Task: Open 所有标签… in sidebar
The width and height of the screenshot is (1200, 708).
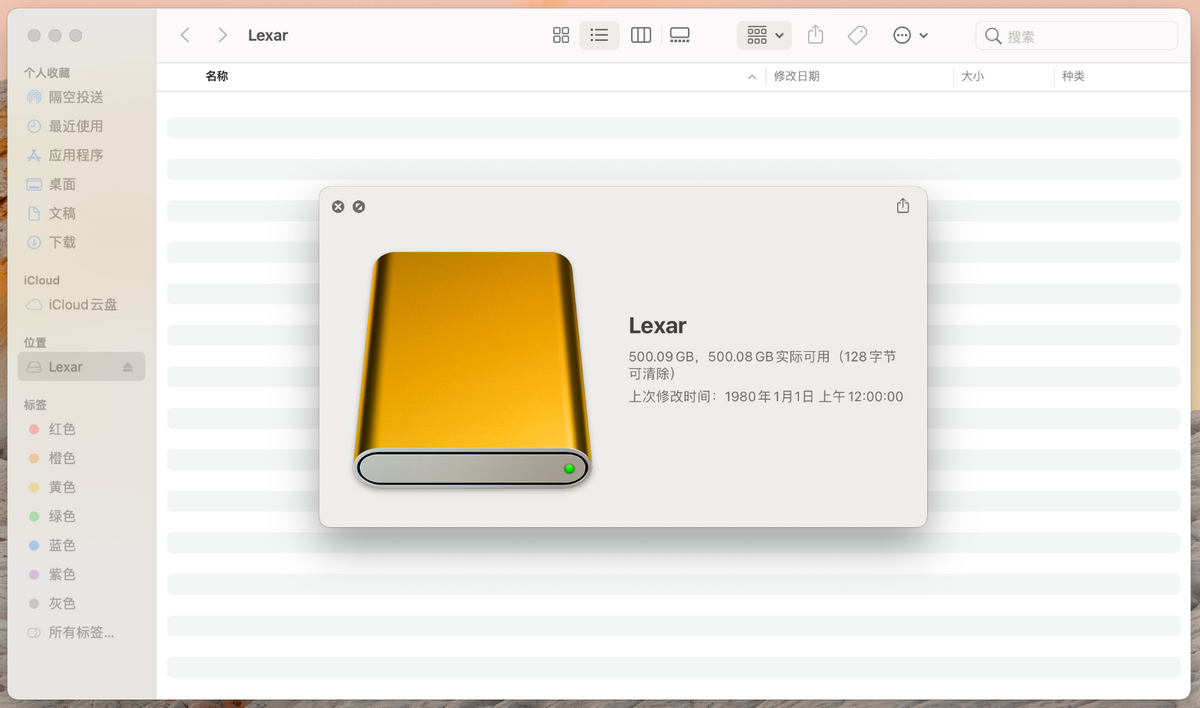Action: (81, 632)
